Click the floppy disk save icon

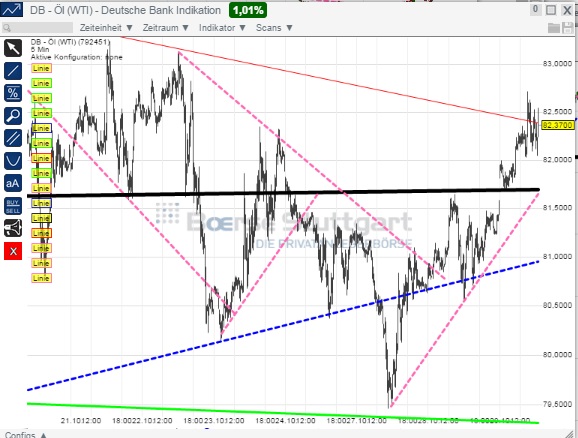click(x=568, y=28)
